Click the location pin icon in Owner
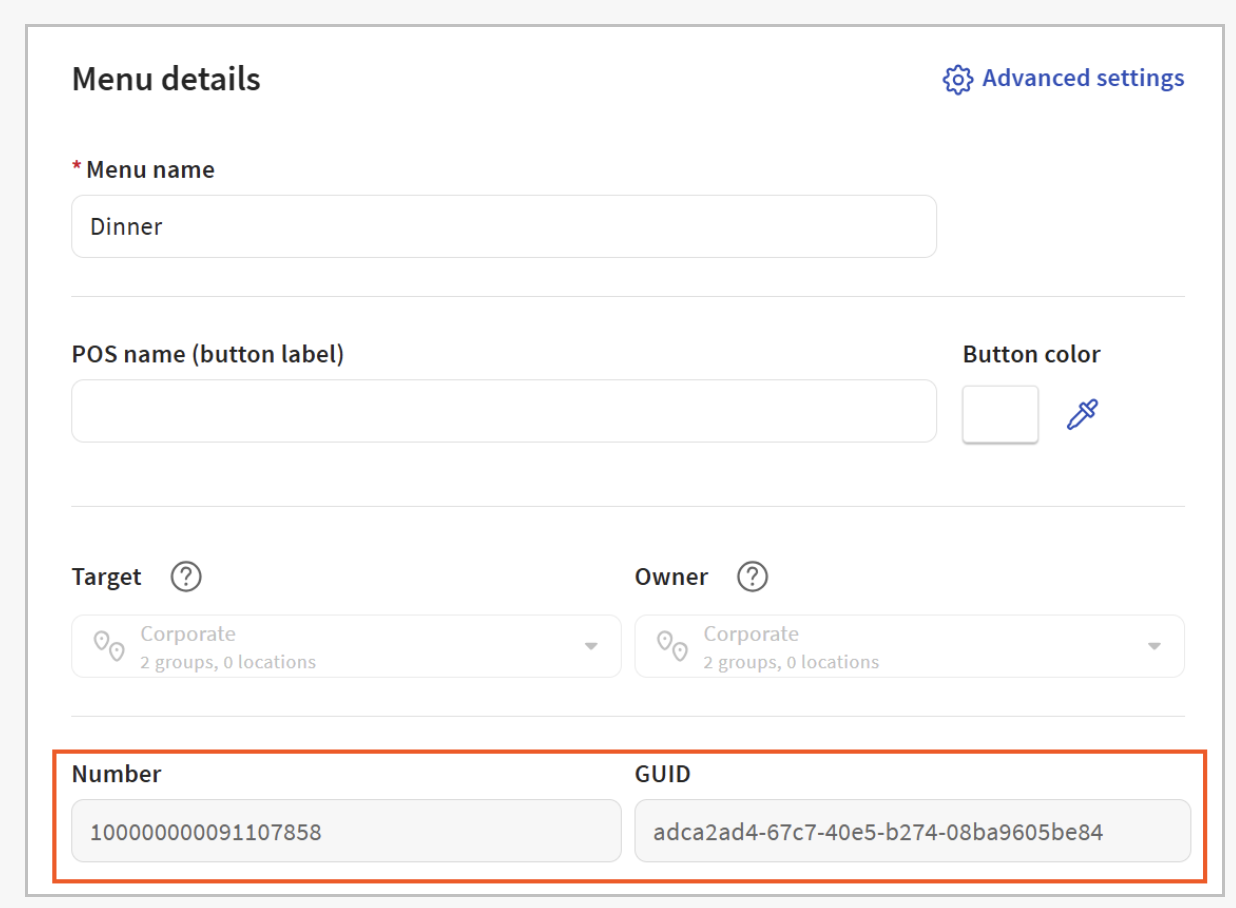 pyautogui.click(x=671, y=645)
